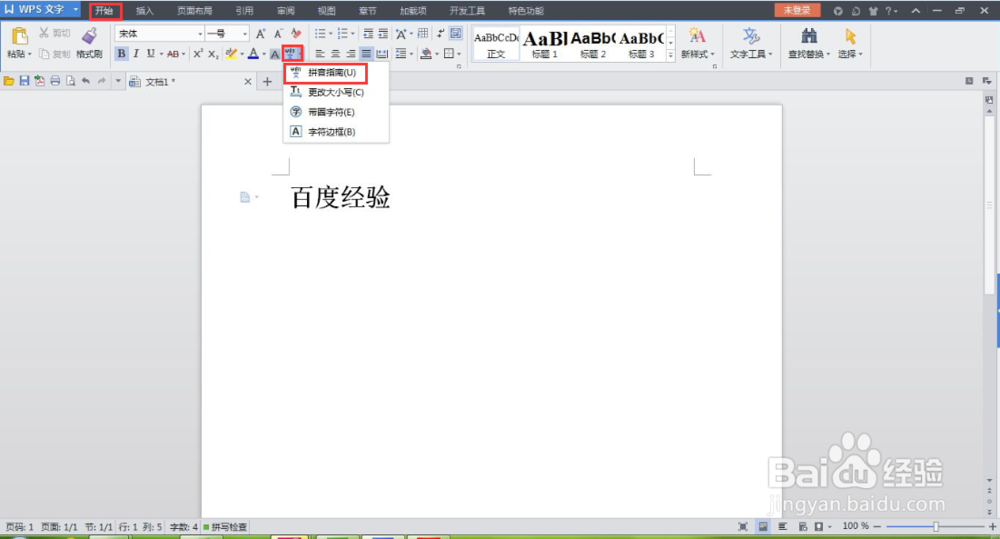The height and width of the screenshot is (539, 1000).
Task: Increase paragraph indent
Action: click(x=383, y=34)
